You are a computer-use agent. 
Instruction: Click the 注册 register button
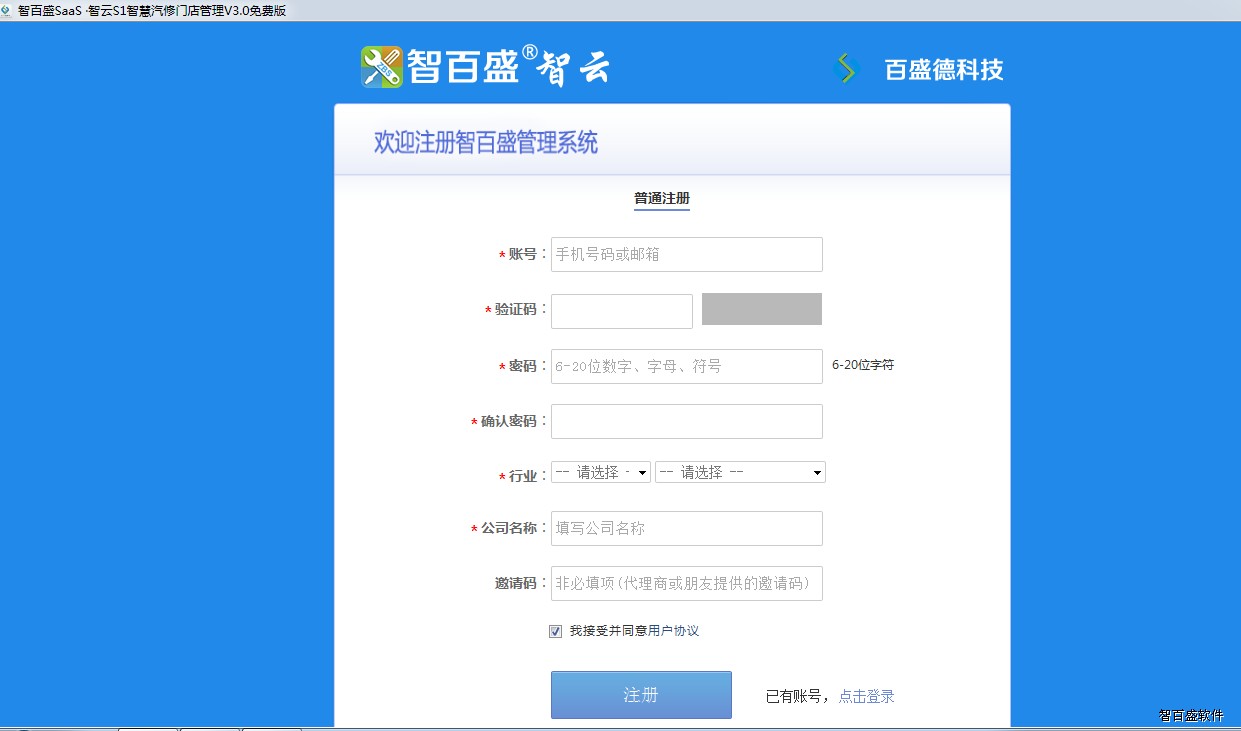(641, 695)
